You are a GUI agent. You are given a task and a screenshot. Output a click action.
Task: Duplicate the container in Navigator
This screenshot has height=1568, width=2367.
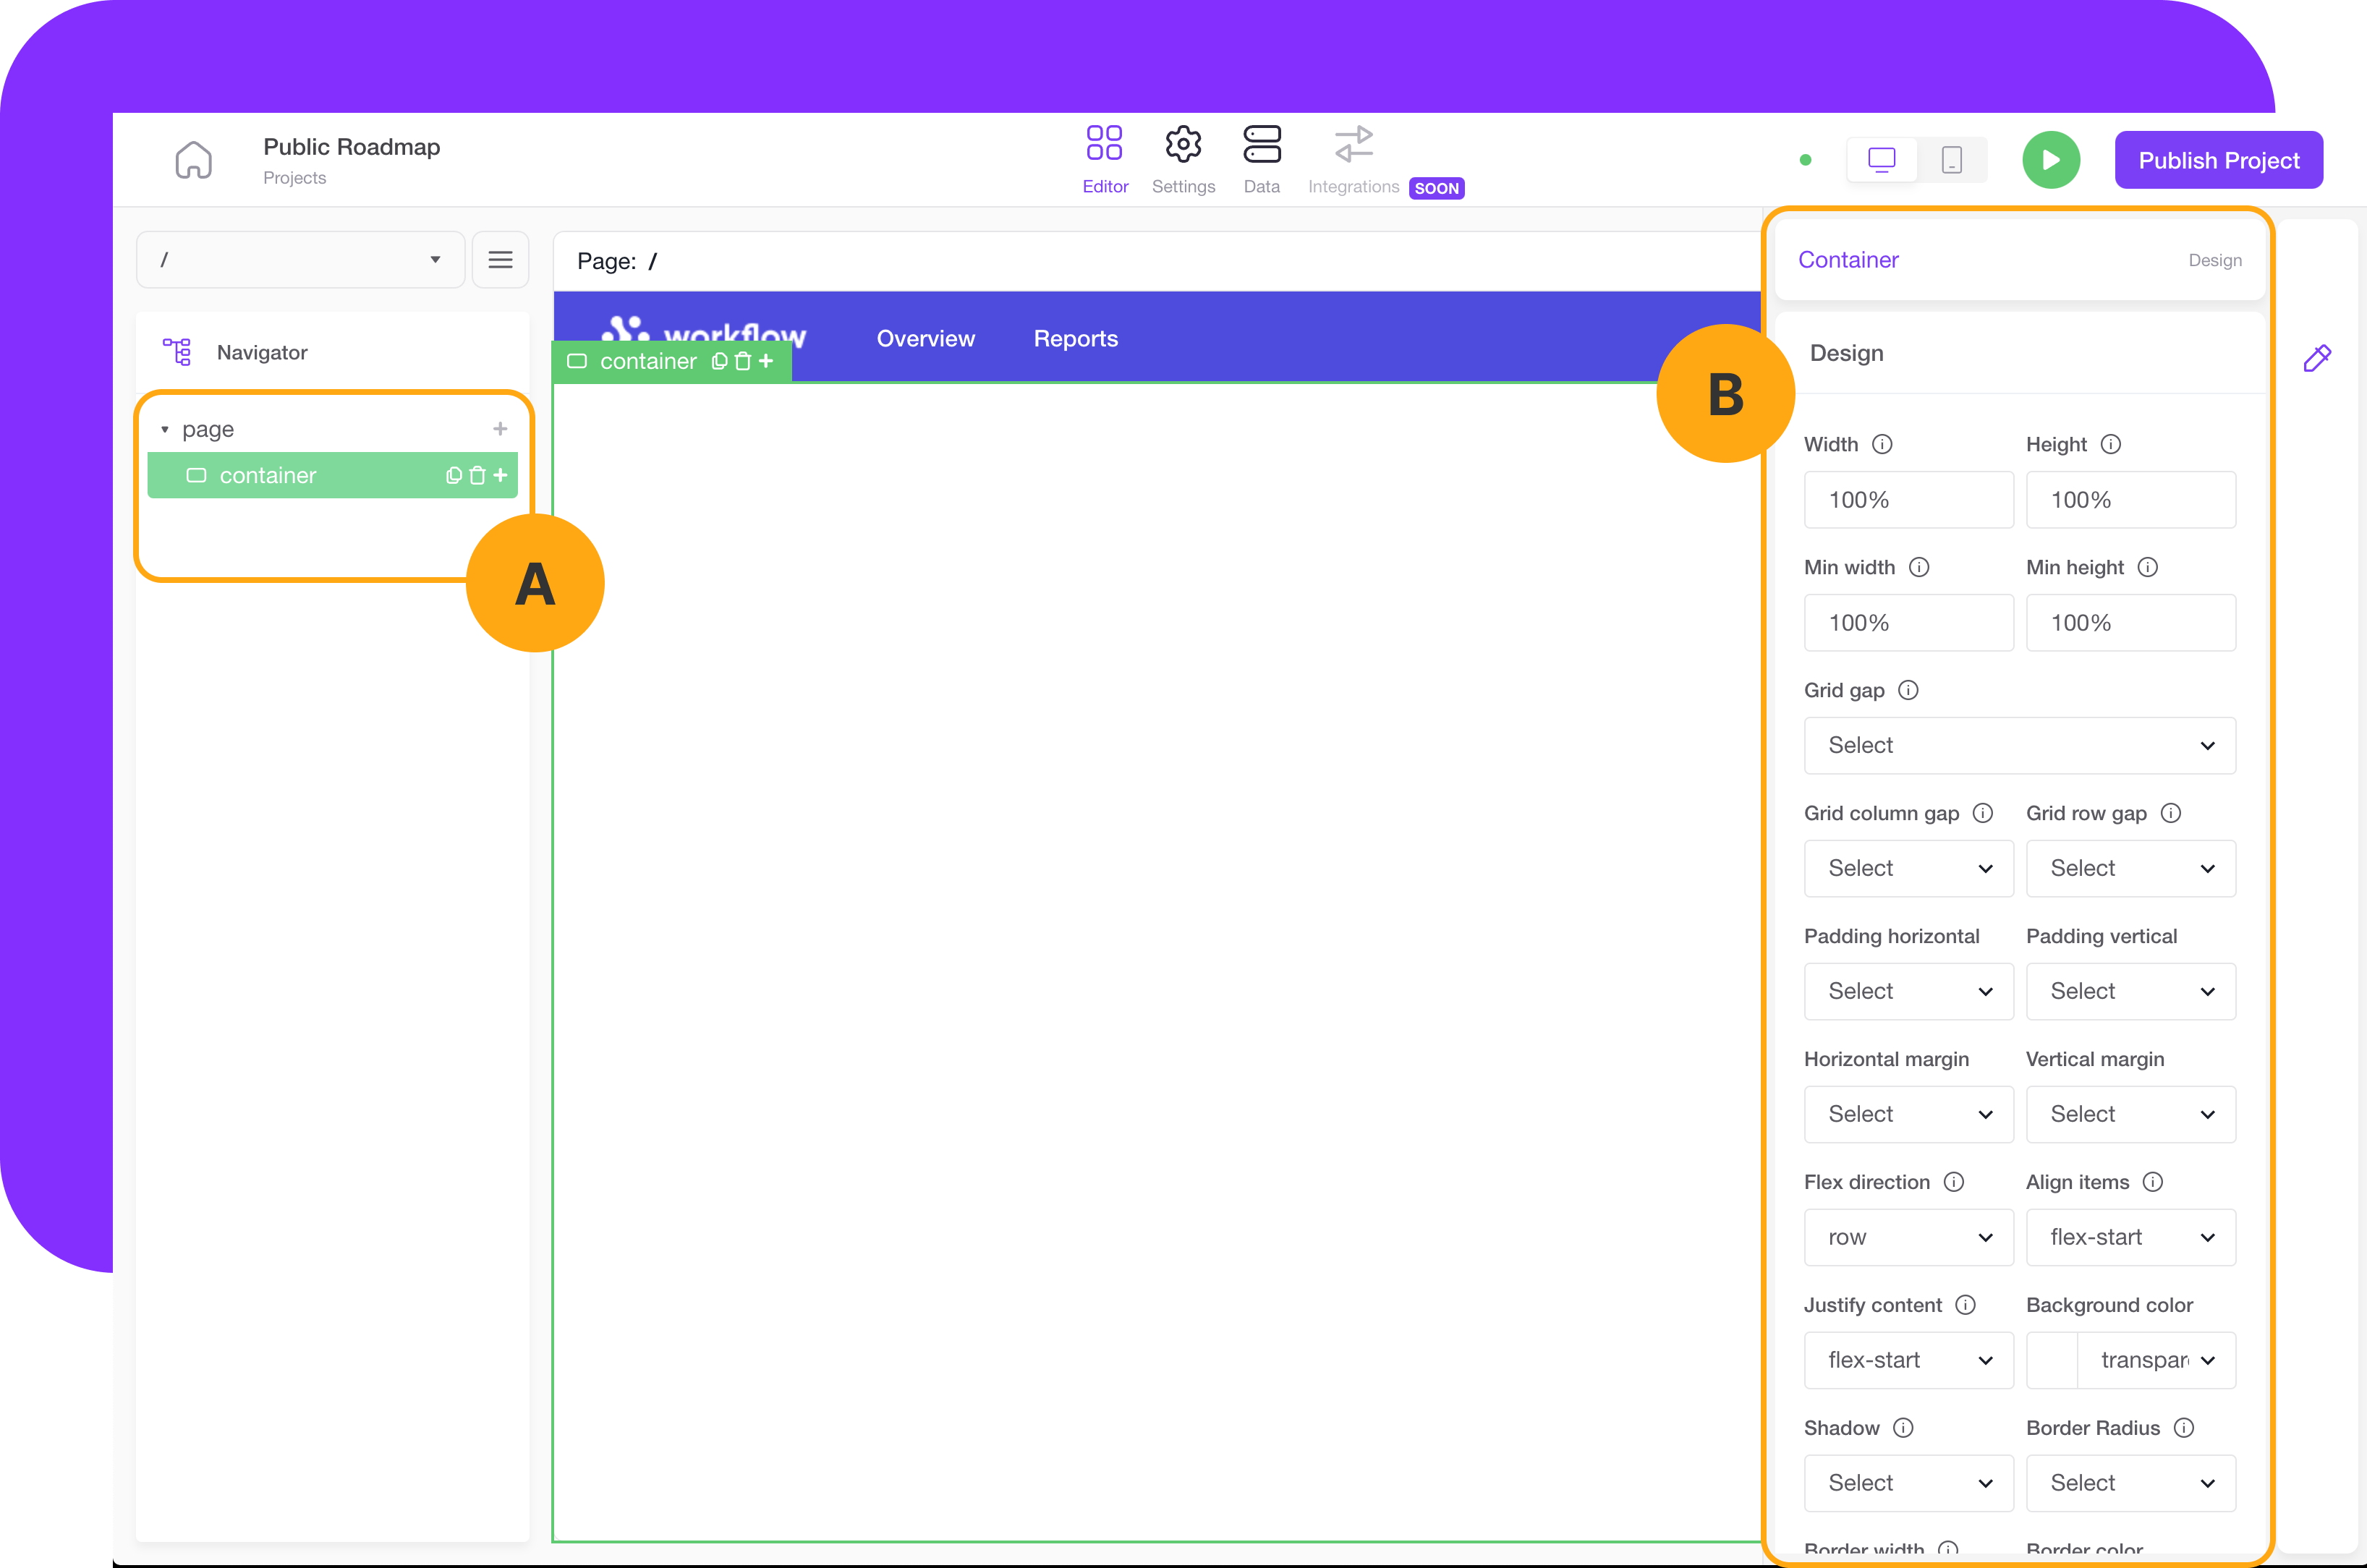[454, 475]
